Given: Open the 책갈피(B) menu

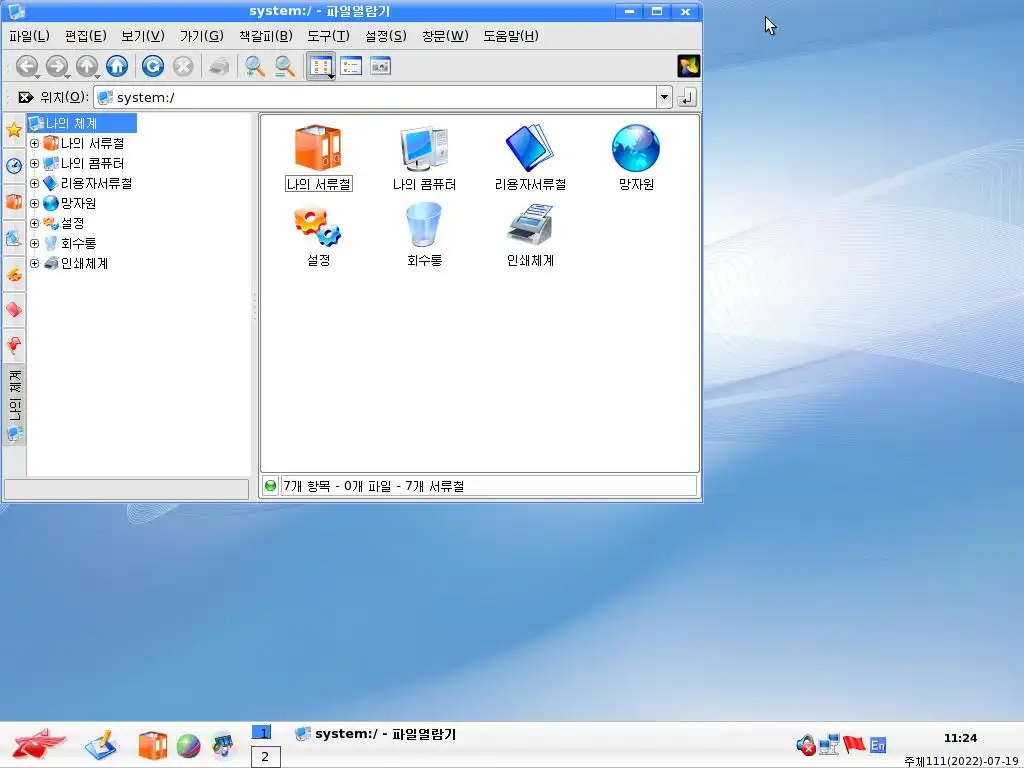Looking at the screenshot, I should [265, 36].
